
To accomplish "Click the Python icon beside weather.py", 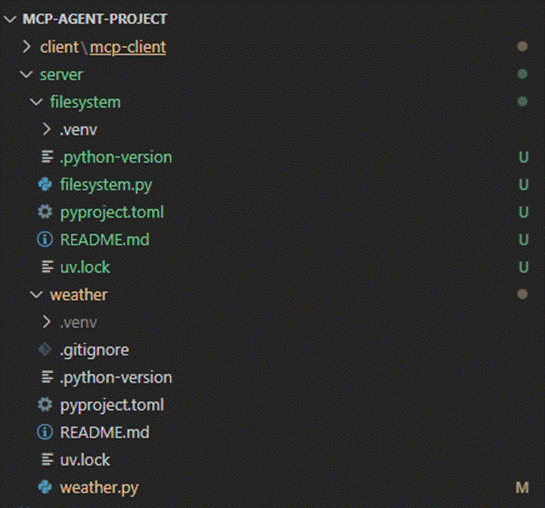I will pyautogui.click(x=45, y=487).
